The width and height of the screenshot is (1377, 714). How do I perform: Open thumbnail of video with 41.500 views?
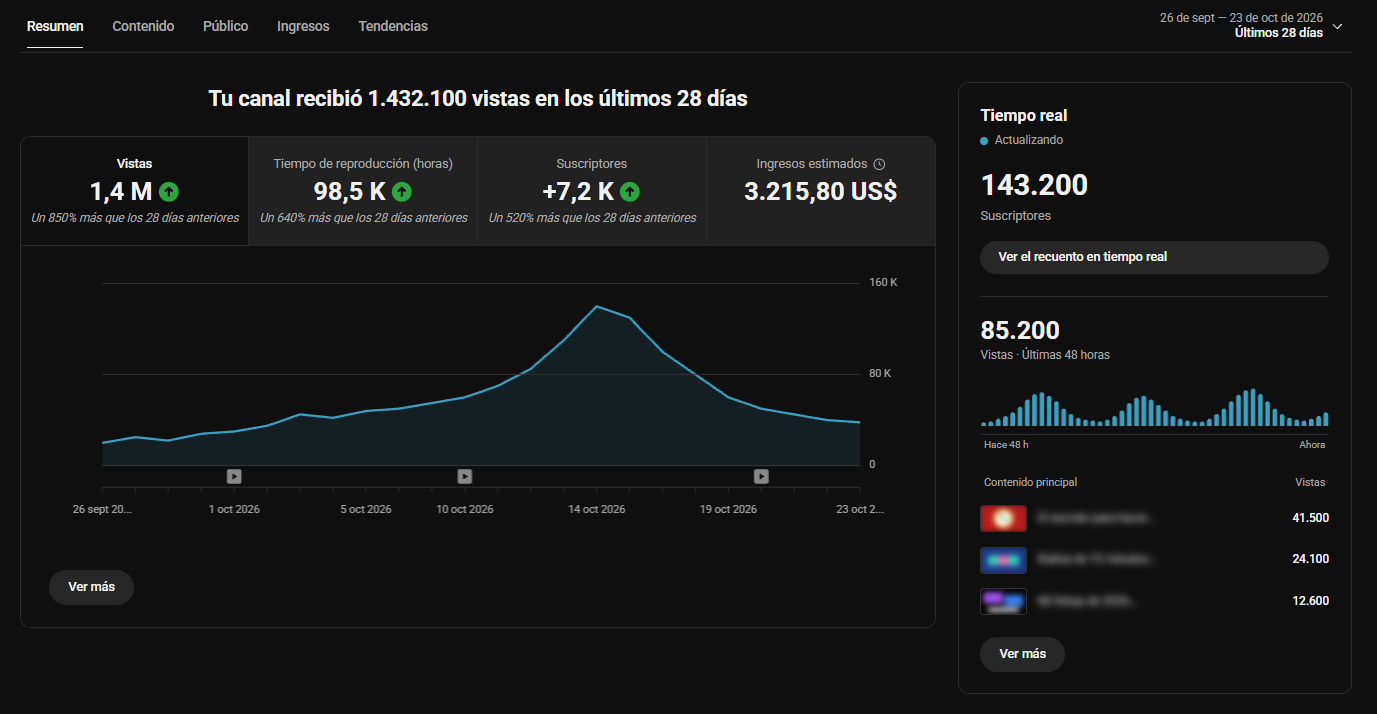(x=1004, y=518)
